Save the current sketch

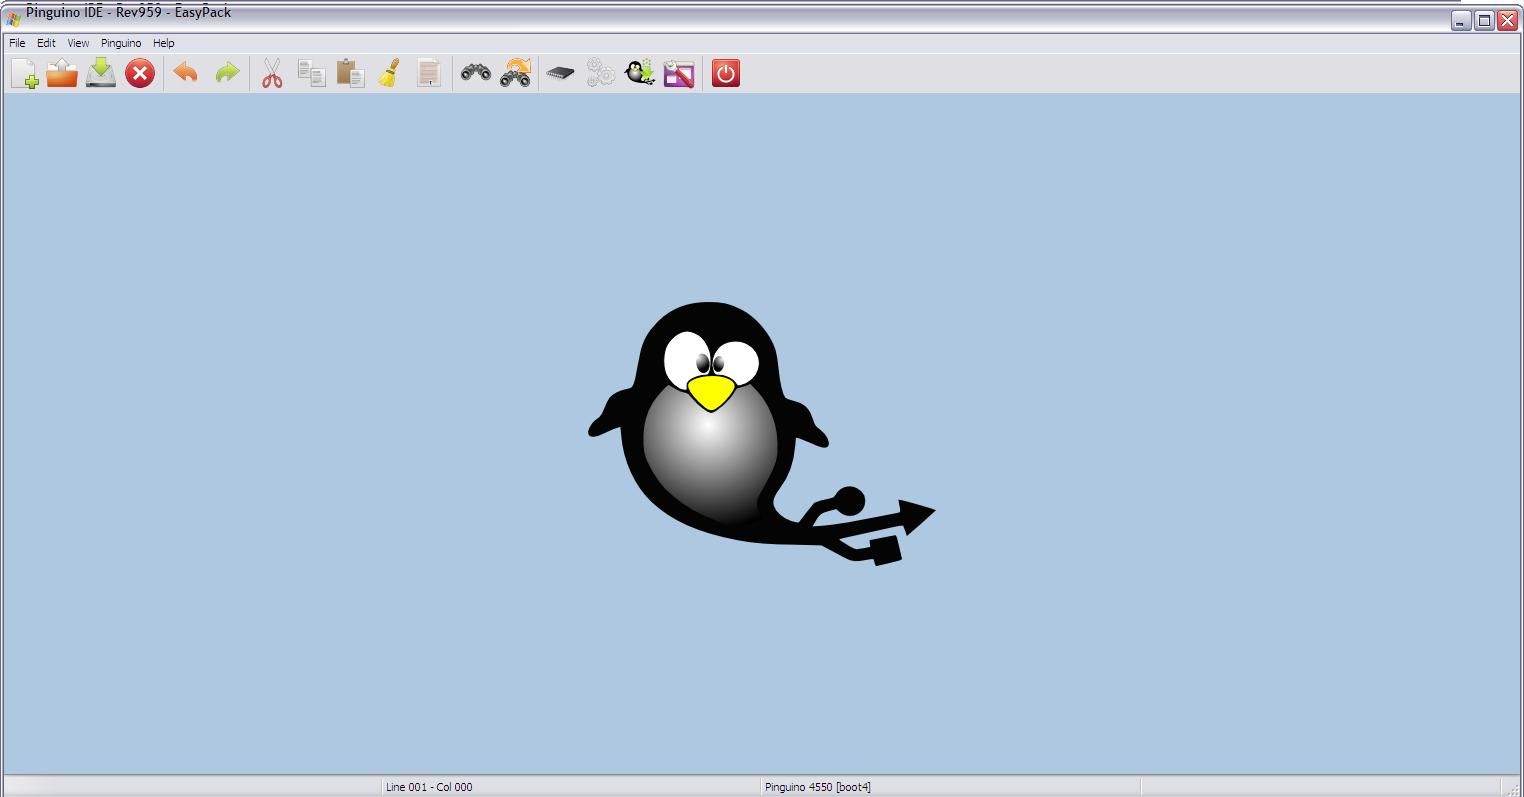[x=100, y=72]
